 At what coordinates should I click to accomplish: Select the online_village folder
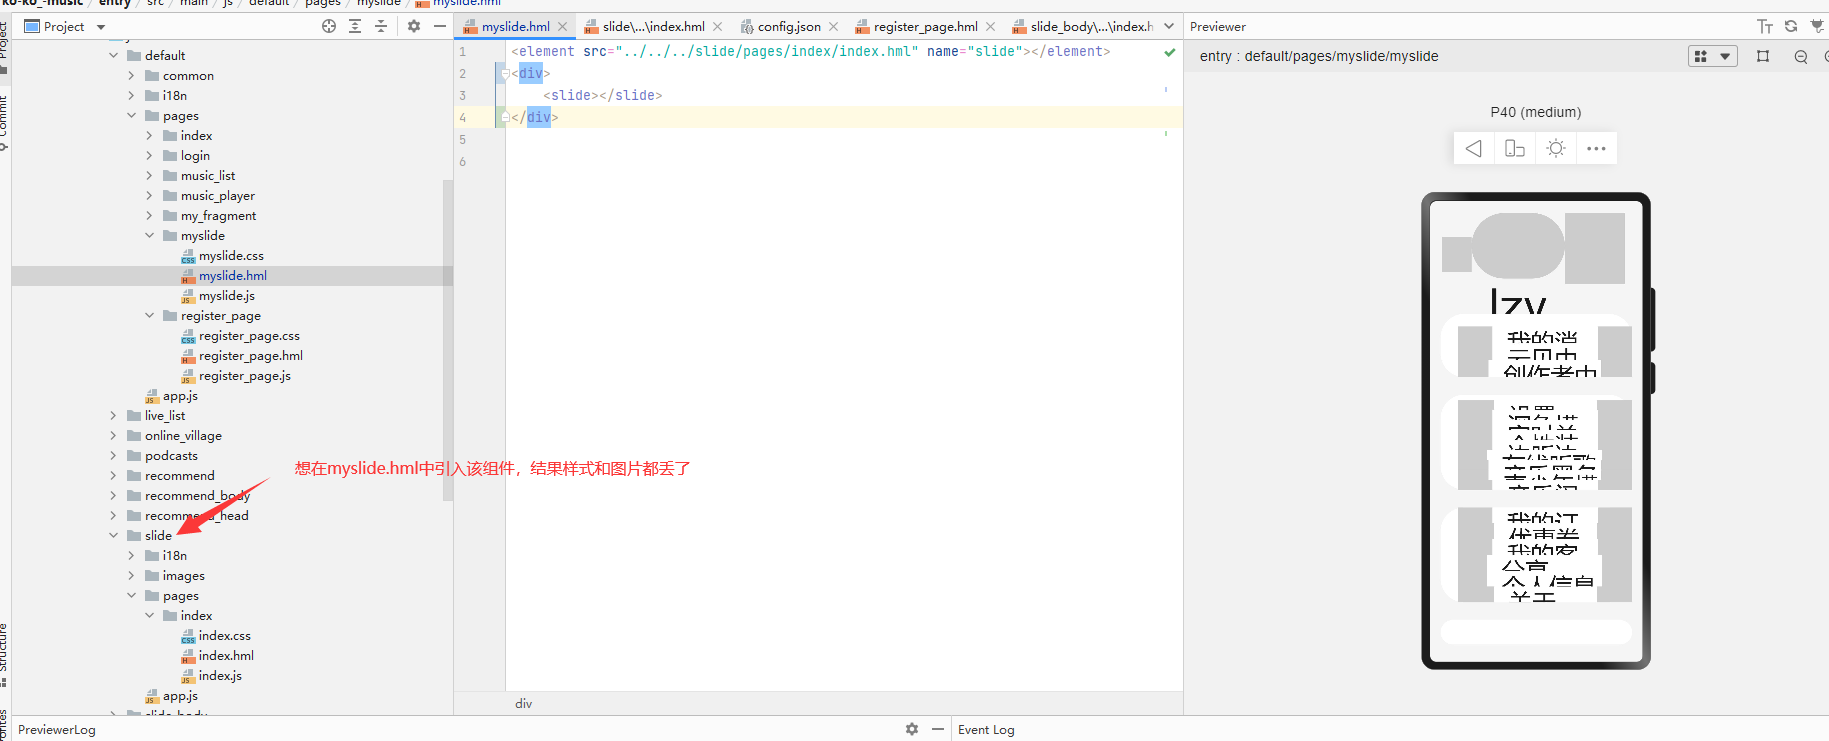tap(183, 436)
